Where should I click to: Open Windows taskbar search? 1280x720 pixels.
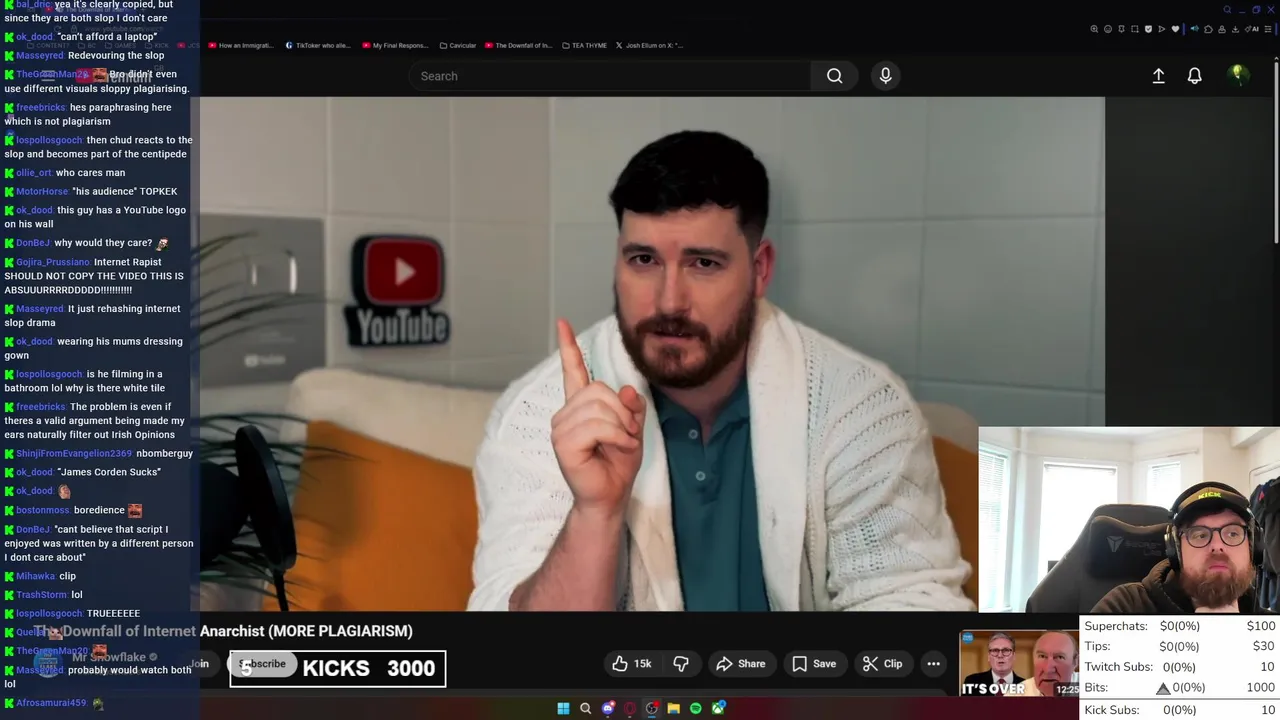585,708
